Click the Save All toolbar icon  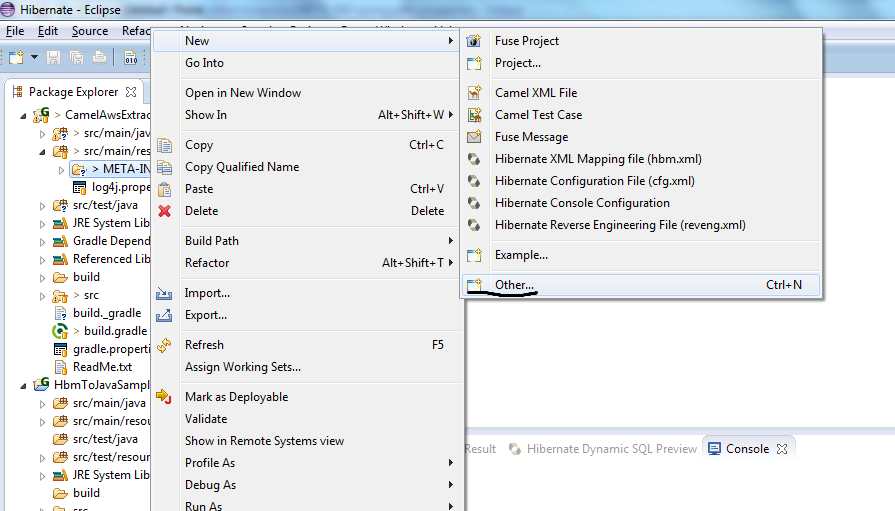pos(76,57)
